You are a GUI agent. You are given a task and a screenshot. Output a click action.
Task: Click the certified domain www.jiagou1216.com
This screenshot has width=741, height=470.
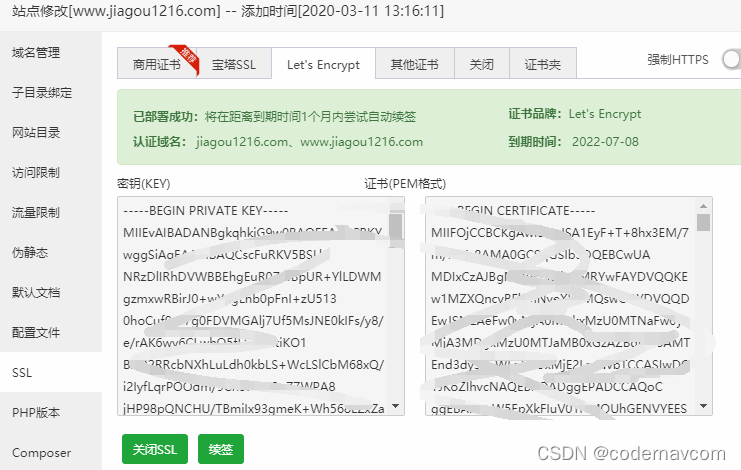[x=362, y=142]
